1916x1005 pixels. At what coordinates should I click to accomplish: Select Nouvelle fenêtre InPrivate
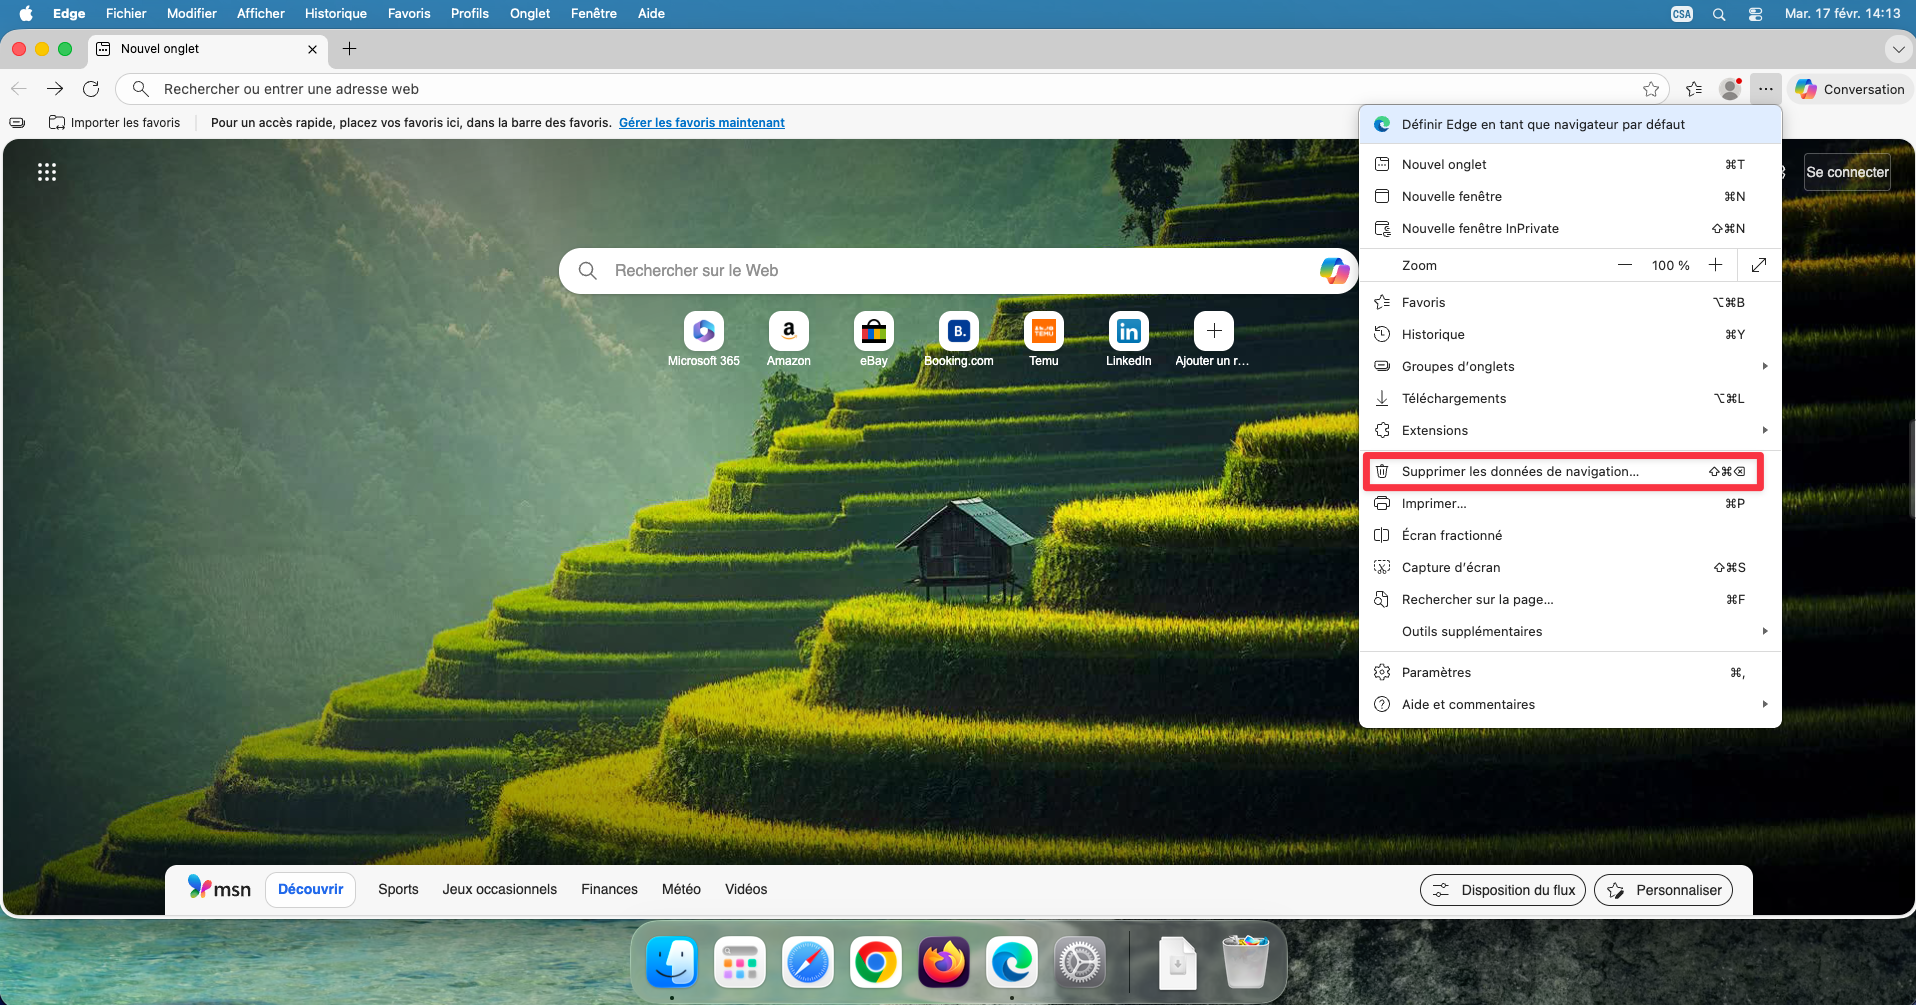(x=1571, y=228)
